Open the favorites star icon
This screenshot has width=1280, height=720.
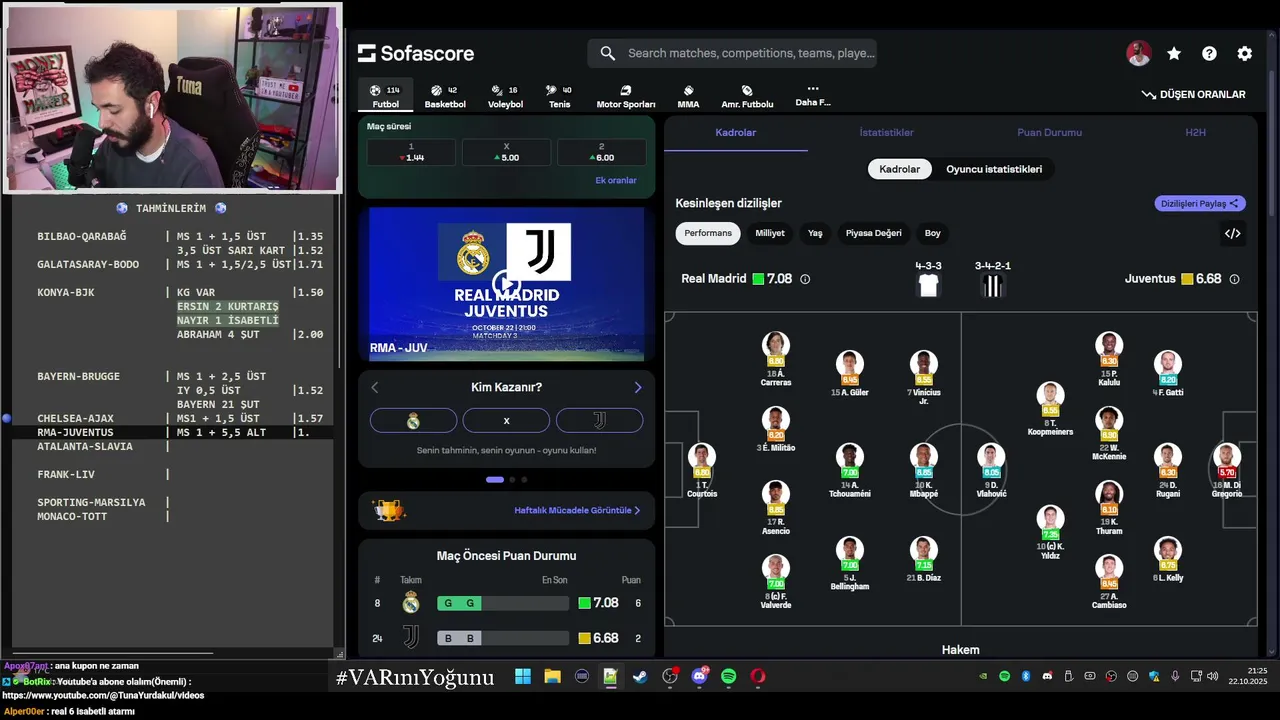[x=1174, y=54]
